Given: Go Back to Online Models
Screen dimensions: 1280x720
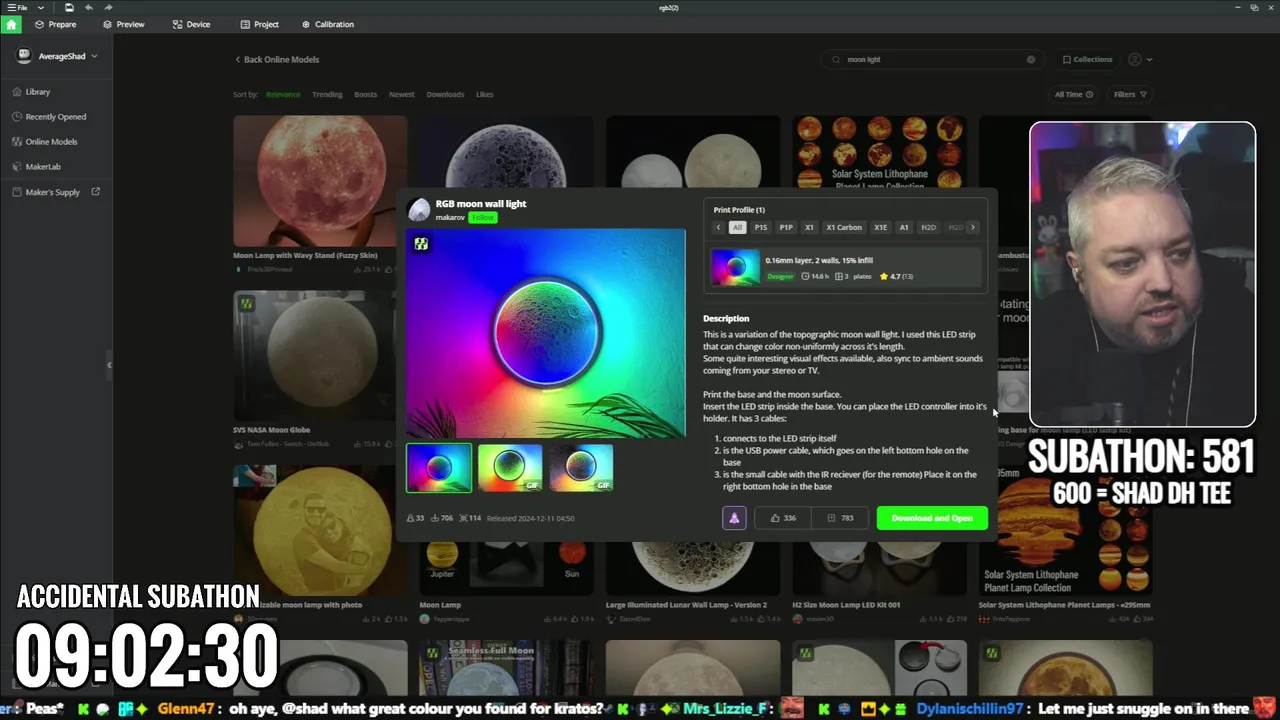Looking at the screenshot, I should pos(277,59).
